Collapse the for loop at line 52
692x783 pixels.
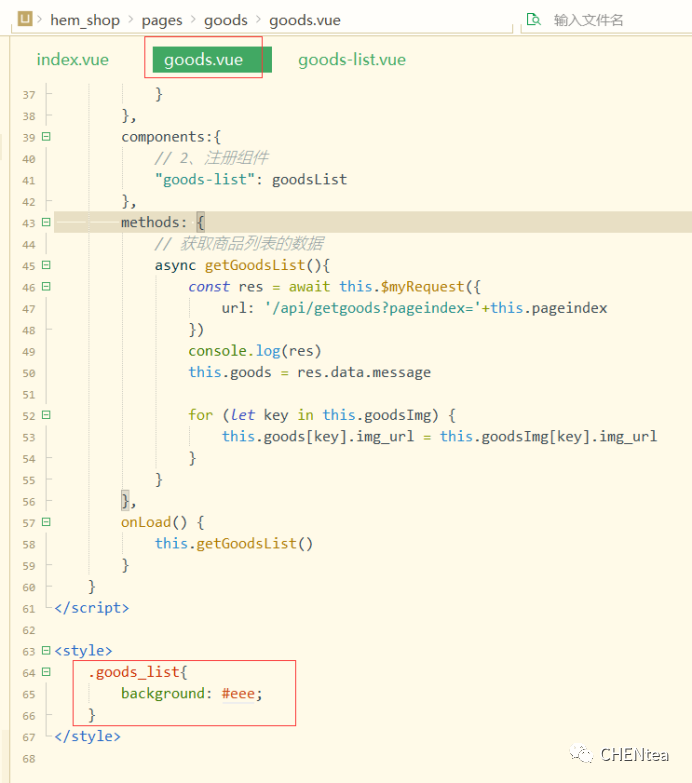tap(46, 415)
